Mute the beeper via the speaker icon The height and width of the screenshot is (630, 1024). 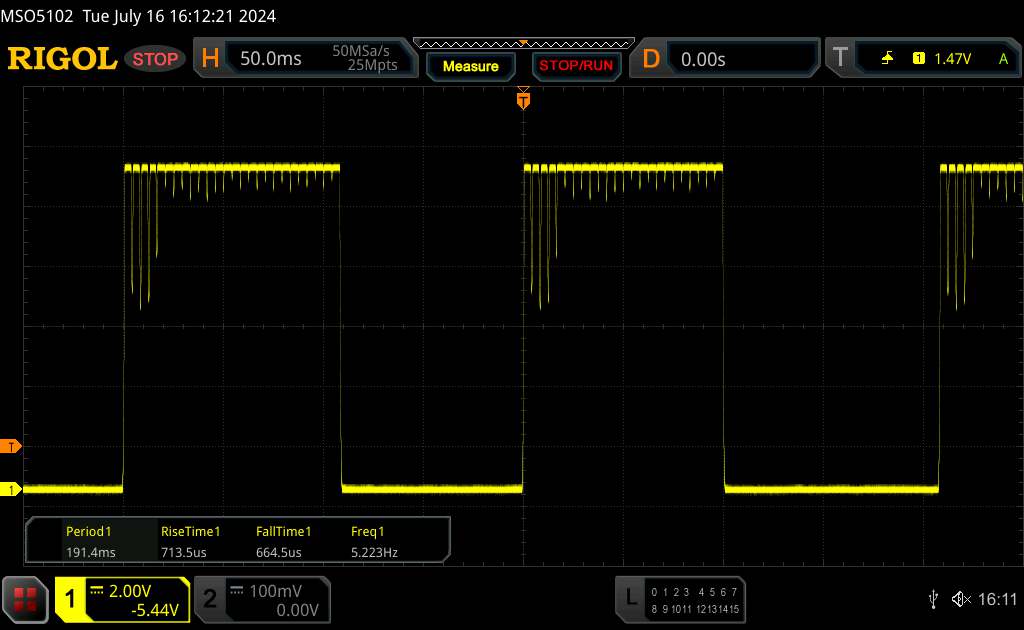[x=961, y=598]
